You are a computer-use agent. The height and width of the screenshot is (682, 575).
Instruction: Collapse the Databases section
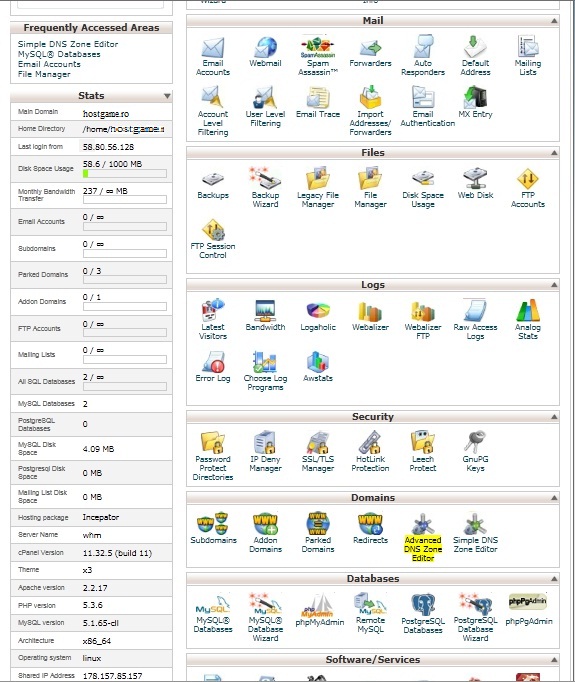tap(554, 579)
